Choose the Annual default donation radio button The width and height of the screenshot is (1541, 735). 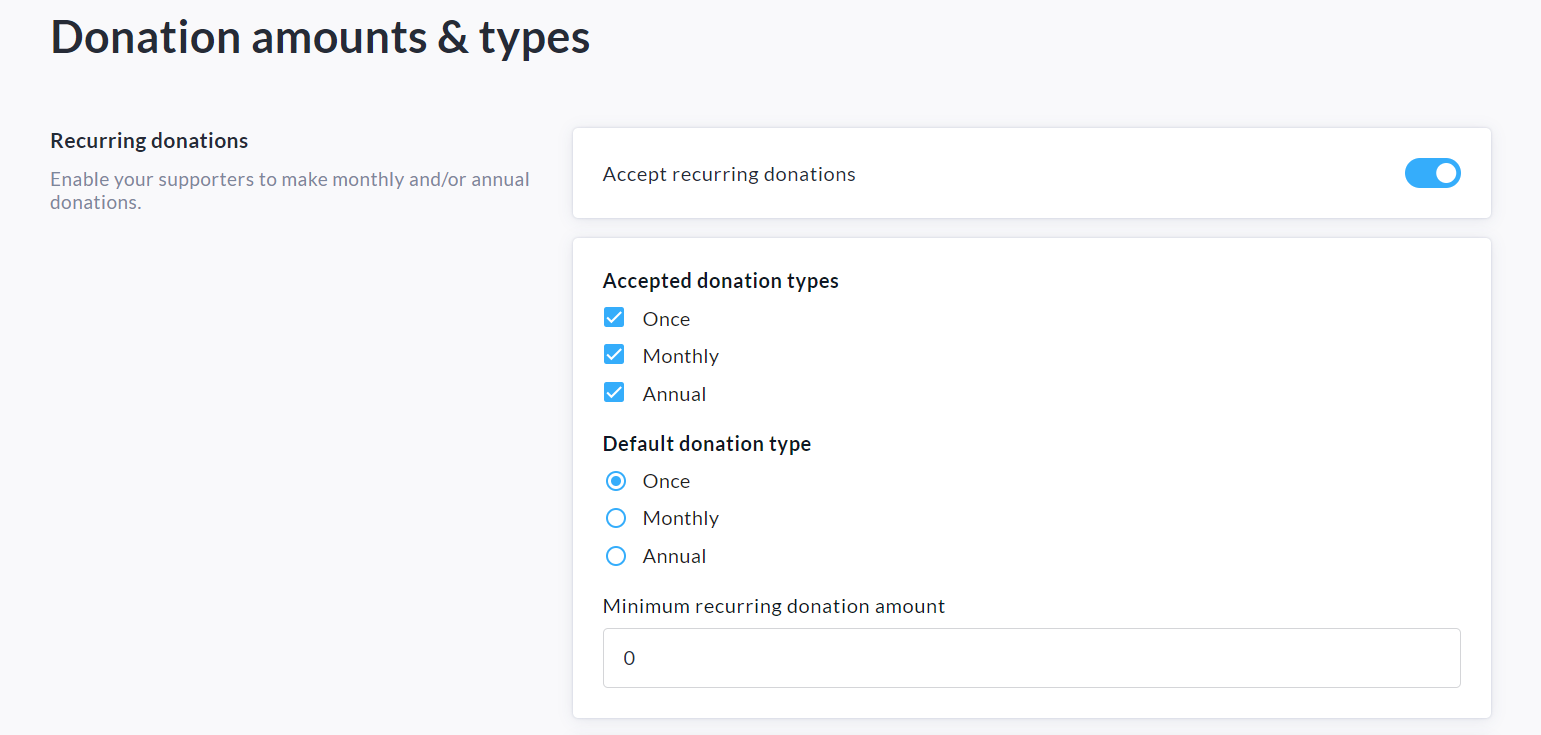click(616, 556)
